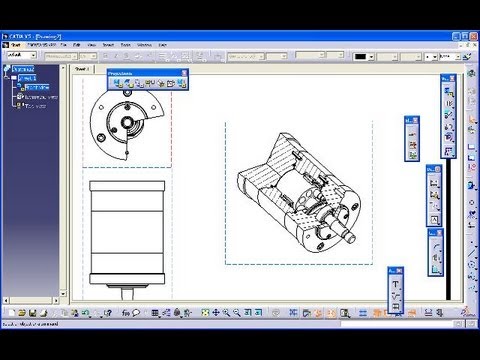Click the fifth icon in the Projections toolbar
This screenshot has height=360, width=480.
[x=161, y=83]
